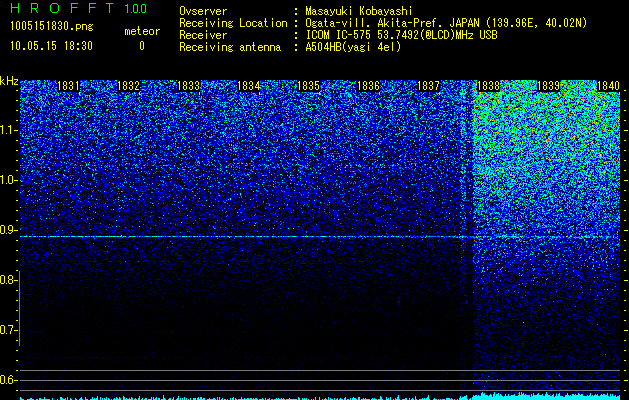The width and height of the screenshot is (629, 400).
Task: Click the A504HB(yagi 4el) antenna text
Action: [x=353, y=47]
